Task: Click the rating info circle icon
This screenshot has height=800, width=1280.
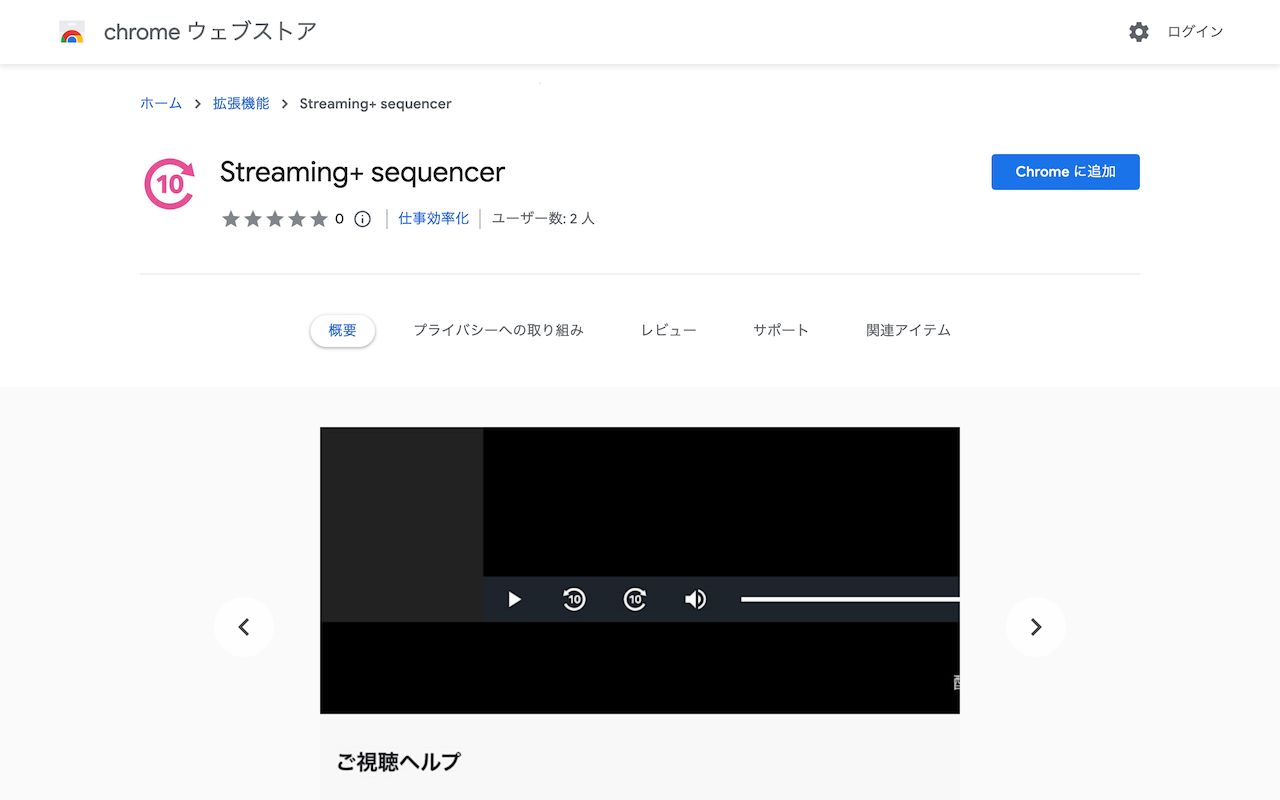Action: click(x=363, y=219)
